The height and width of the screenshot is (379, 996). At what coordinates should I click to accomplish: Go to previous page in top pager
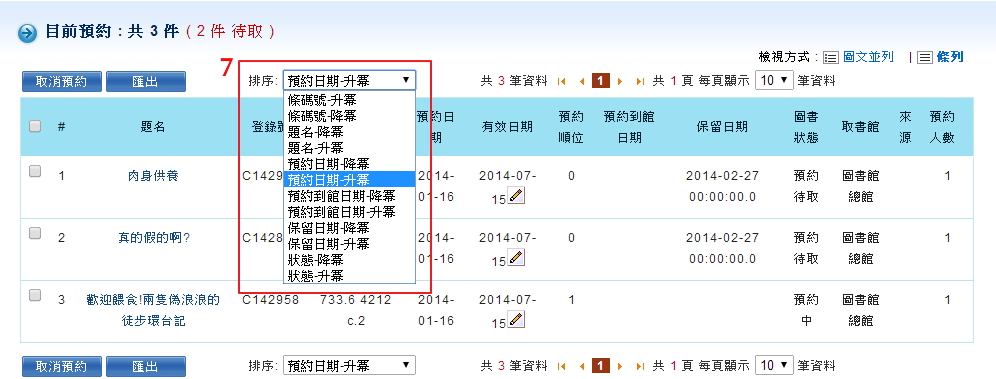[582, 81]
